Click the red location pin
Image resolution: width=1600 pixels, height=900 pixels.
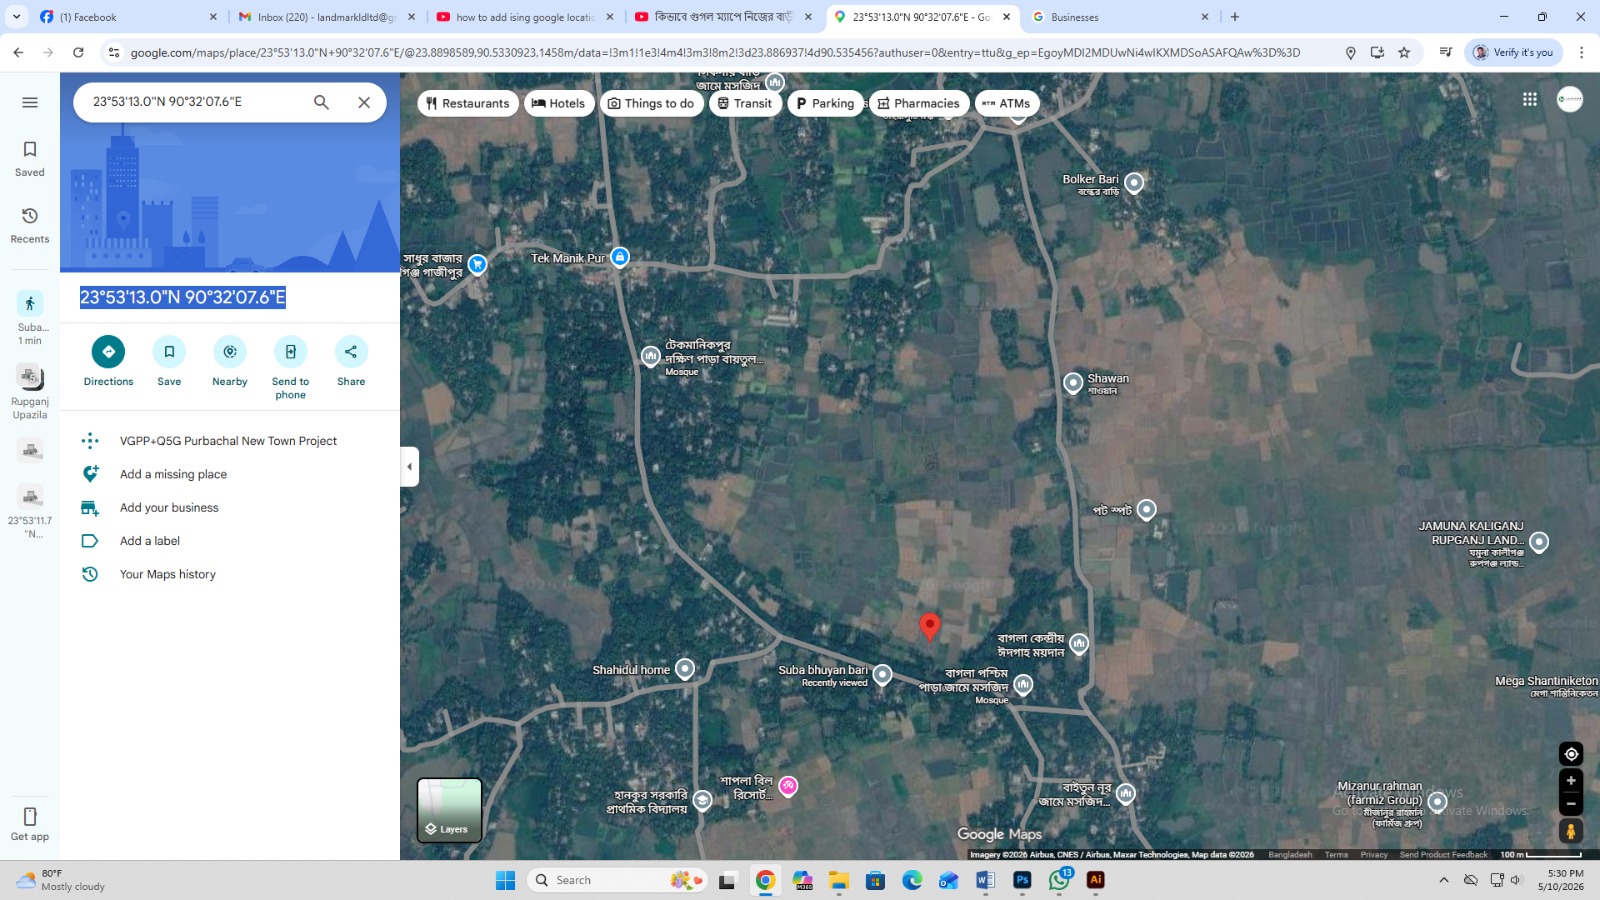point(929,627)
